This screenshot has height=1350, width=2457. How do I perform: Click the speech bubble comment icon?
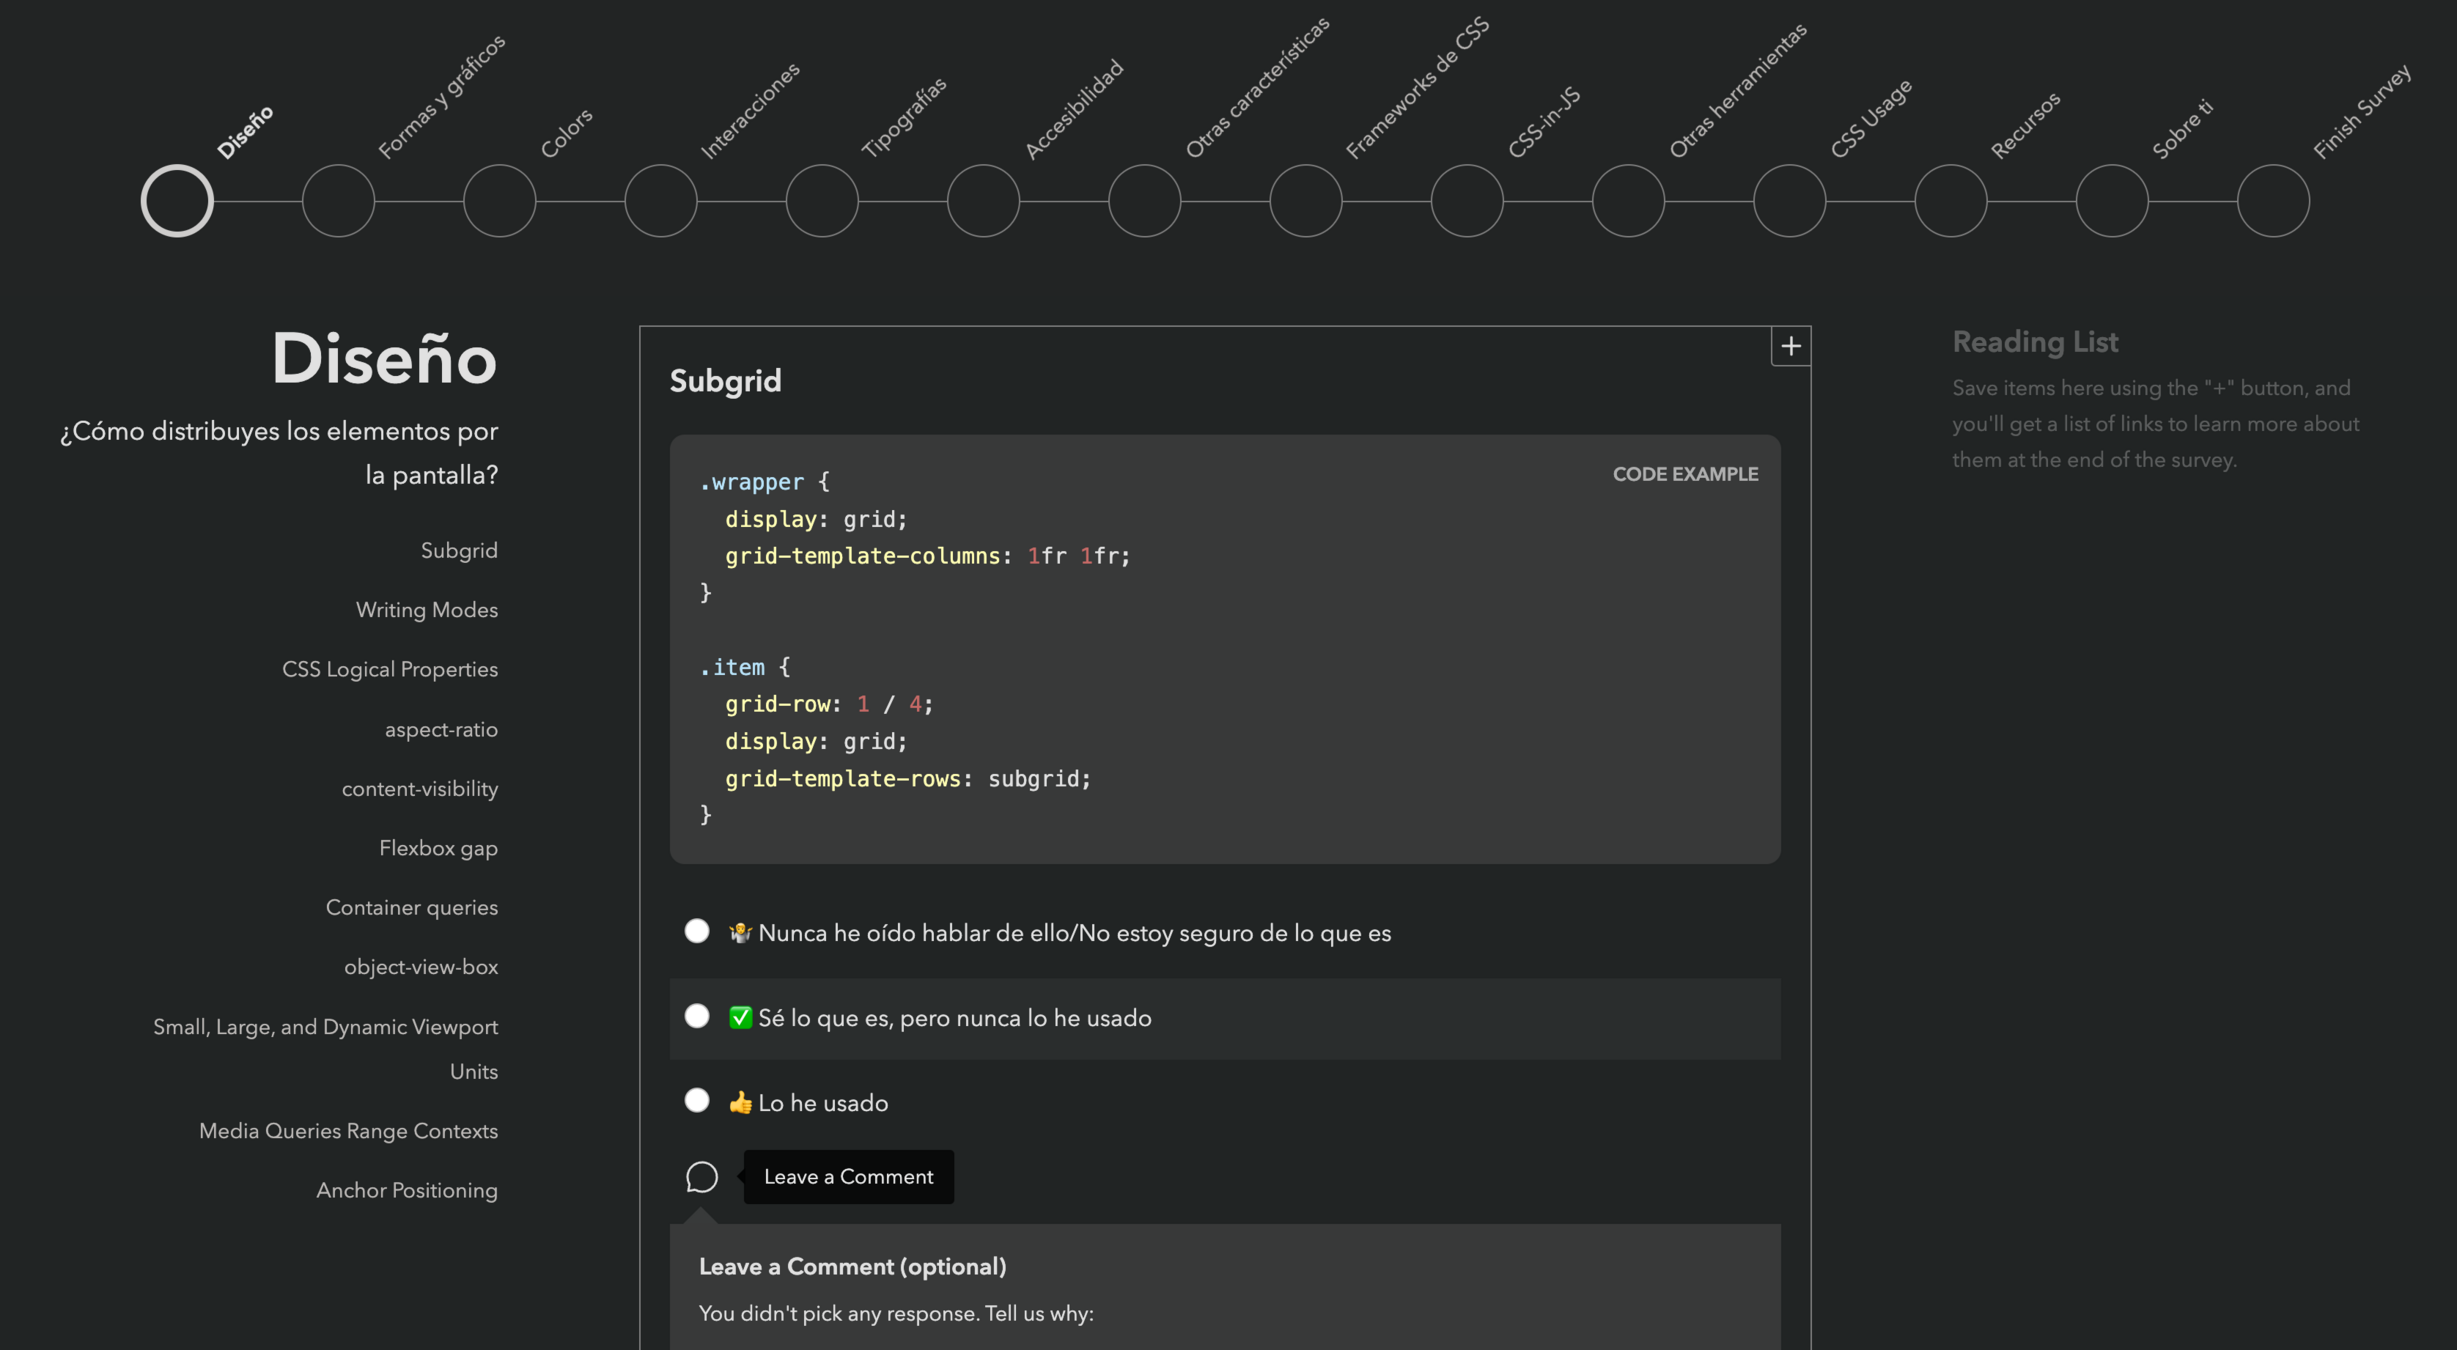click(x=701, y=1176)
